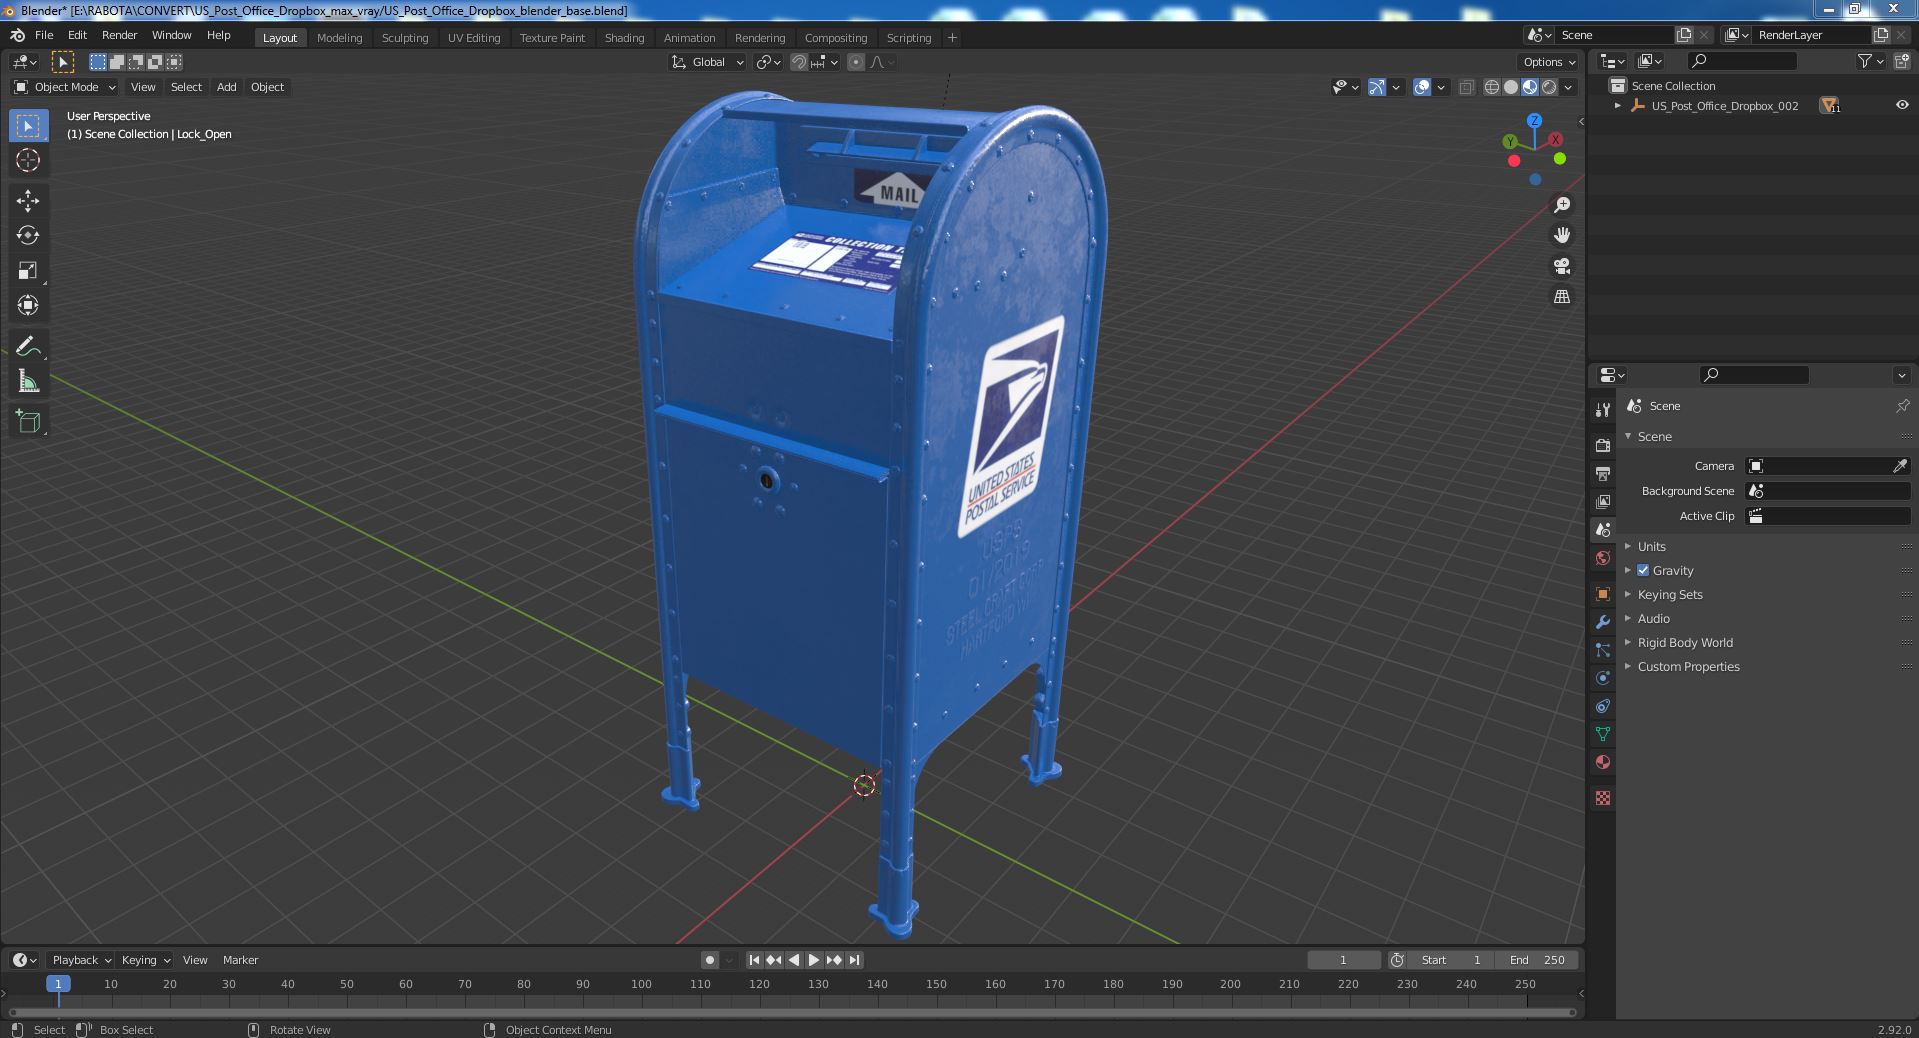This screenshot has width=1919, height=1038.
Task: Select the Scale tool
Action: pyautogui.click(x=28, y=271)
